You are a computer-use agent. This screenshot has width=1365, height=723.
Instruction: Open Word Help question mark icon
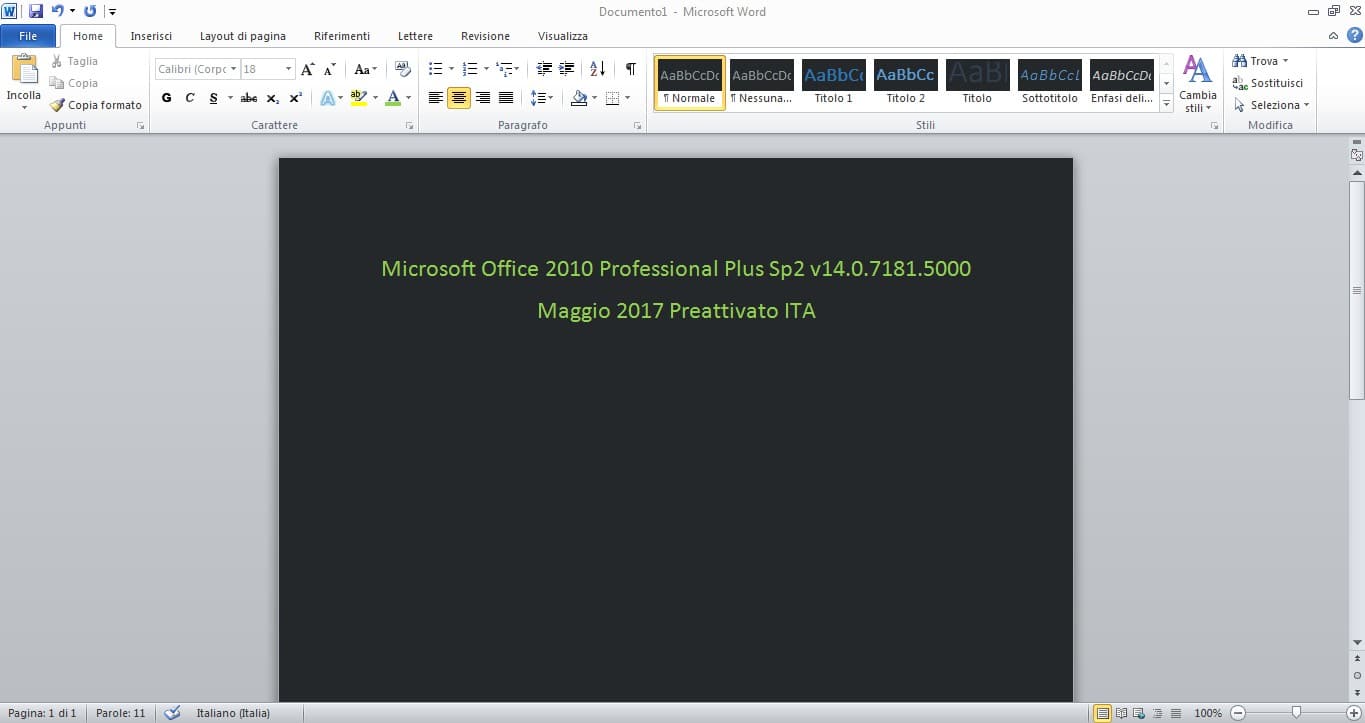[x=1354, y=35]
